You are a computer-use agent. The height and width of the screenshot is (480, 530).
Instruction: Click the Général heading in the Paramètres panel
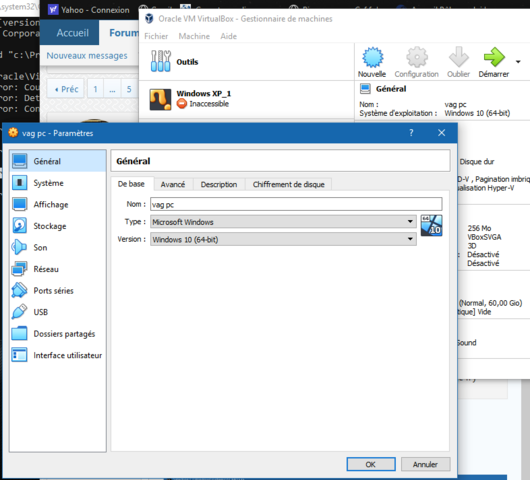tap(133, 161)
